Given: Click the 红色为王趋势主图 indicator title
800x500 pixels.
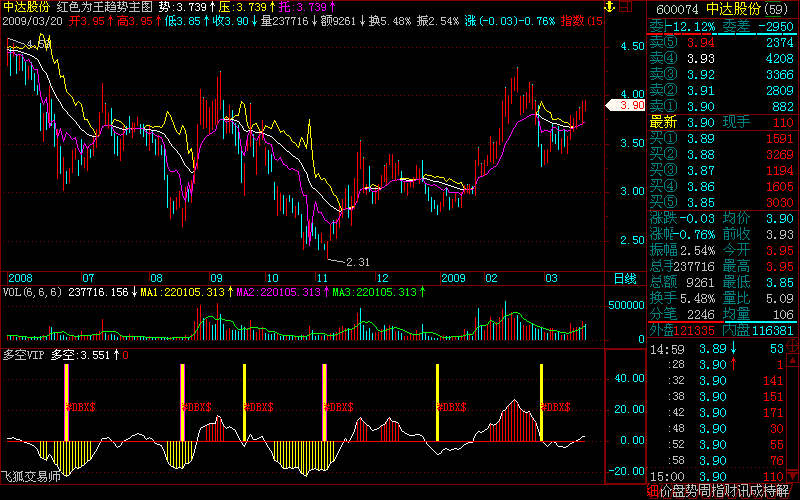Looking at the screenshot, I should (105, 7).
